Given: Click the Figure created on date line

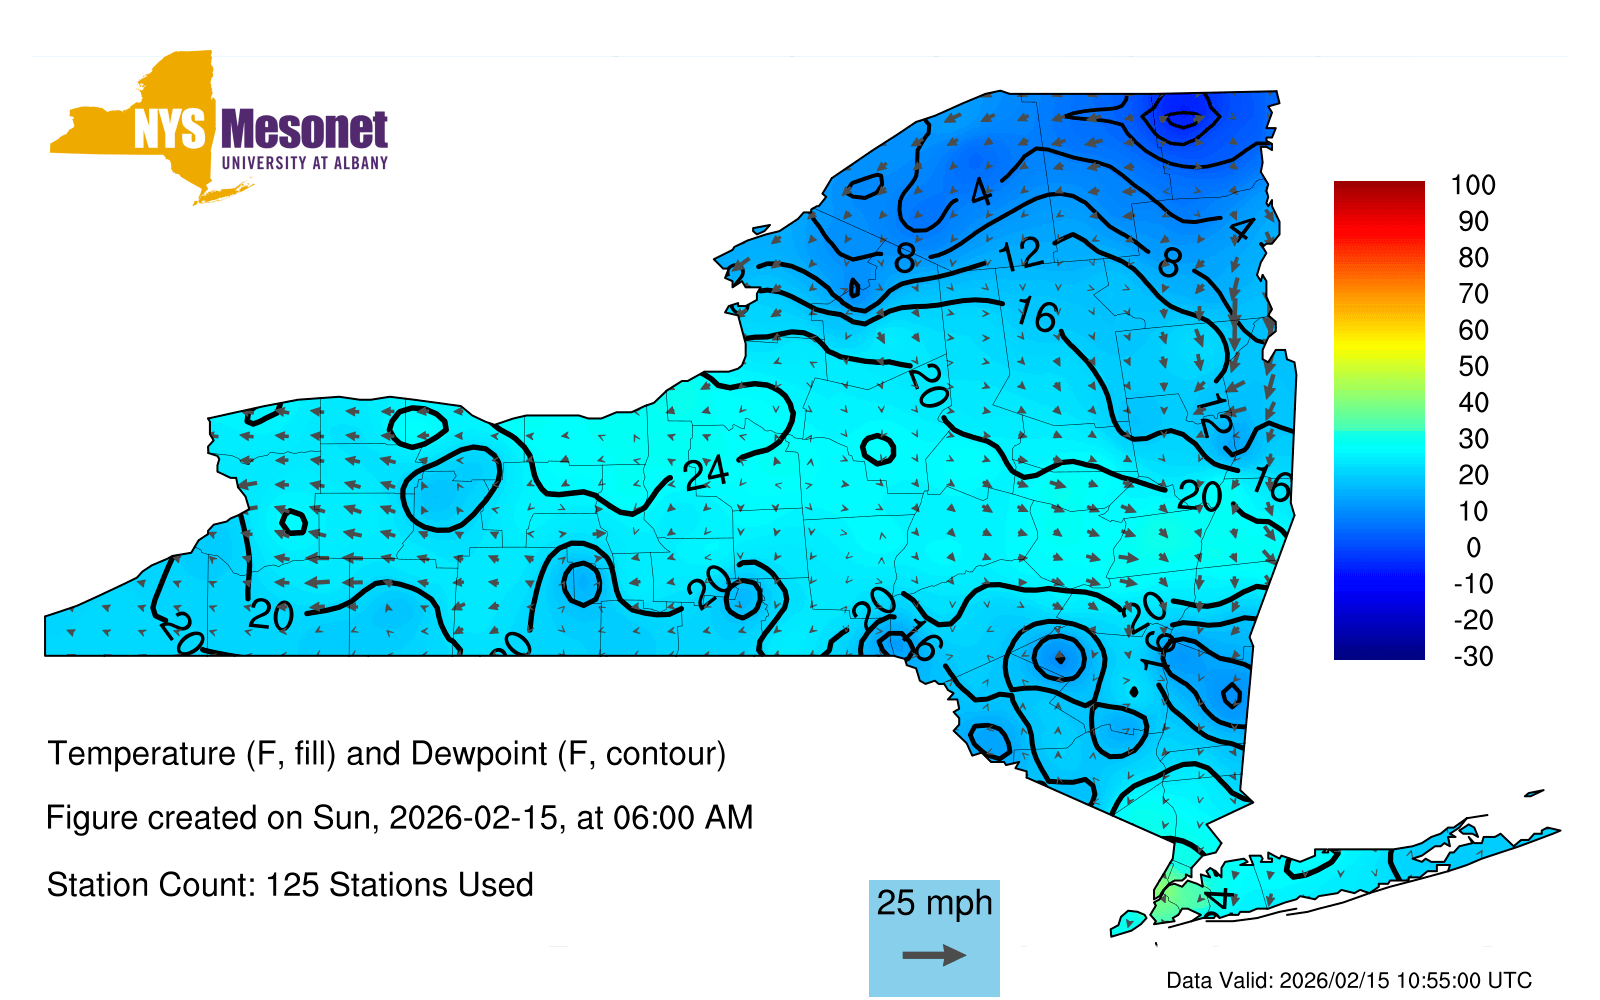Looking at the screenshot, I should [399, 818].
